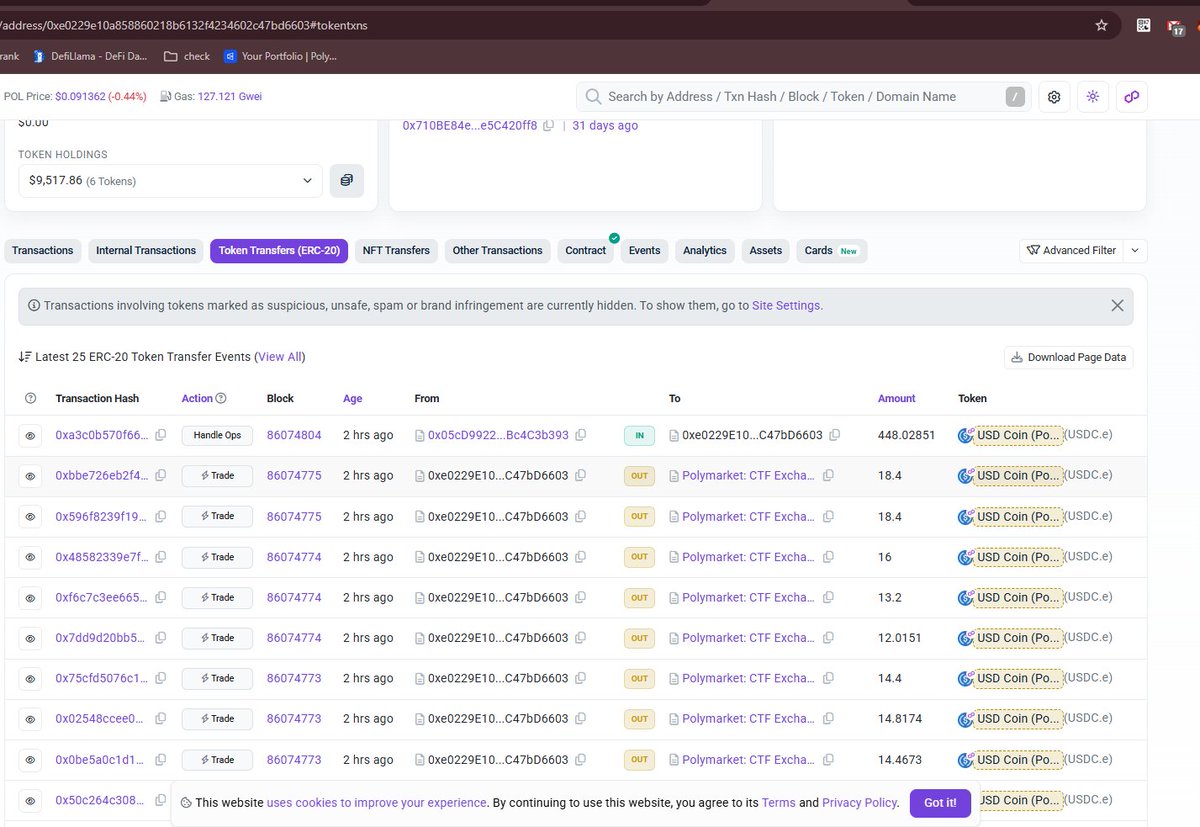
Task: Open the Events tab
Action: point(645,251)
